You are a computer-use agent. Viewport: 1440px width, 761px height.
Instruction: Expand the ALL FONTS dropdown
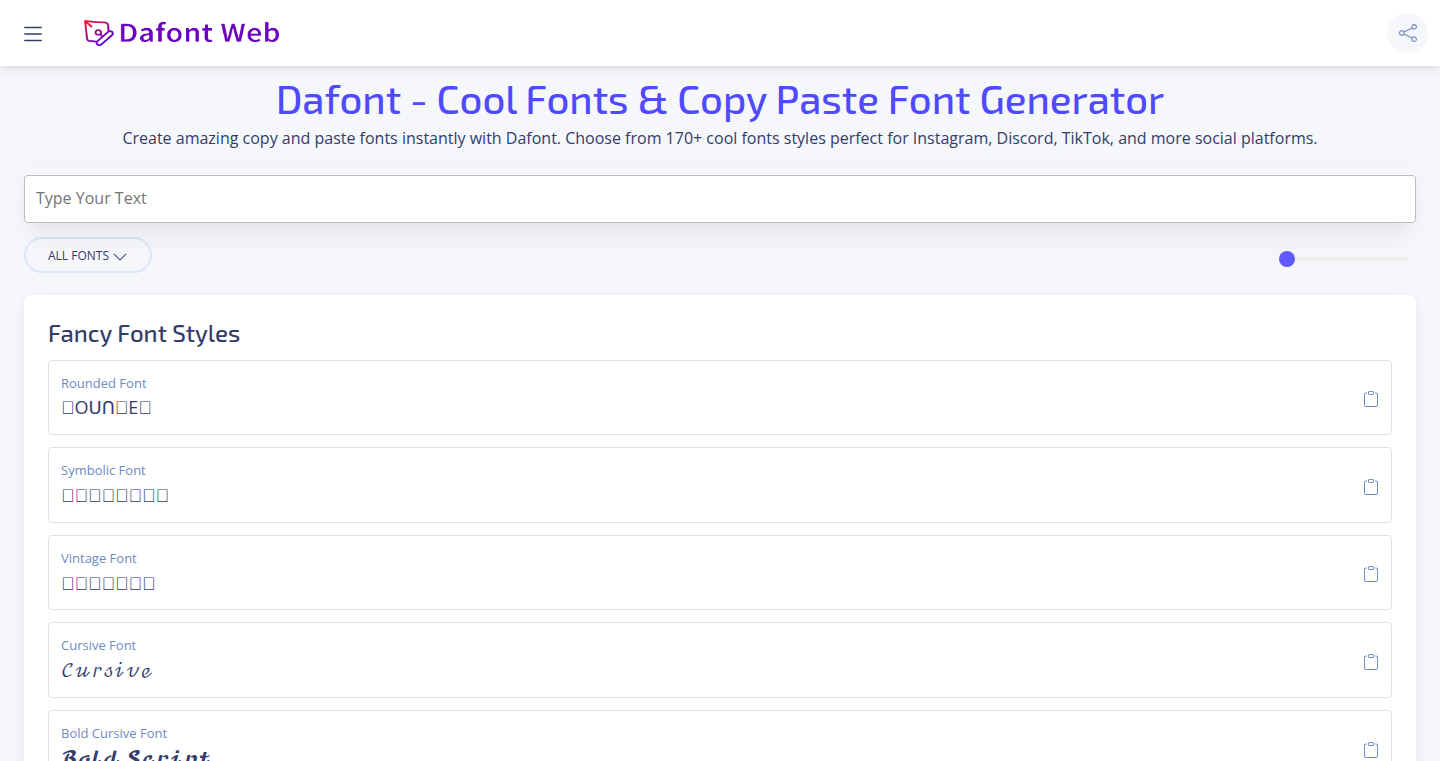88,255
